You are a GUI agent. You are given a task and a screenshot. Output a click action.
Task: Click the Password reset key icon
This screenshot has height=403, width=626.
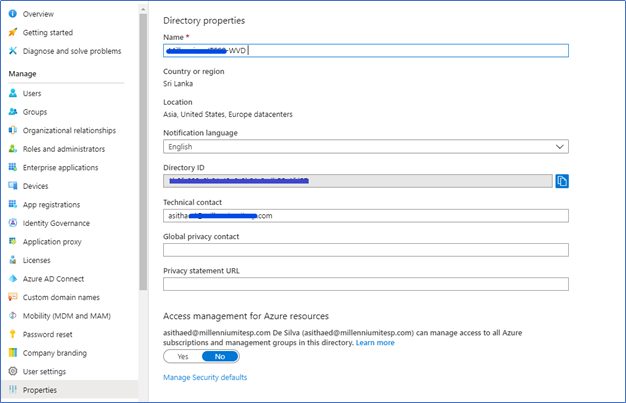point(13,334)
